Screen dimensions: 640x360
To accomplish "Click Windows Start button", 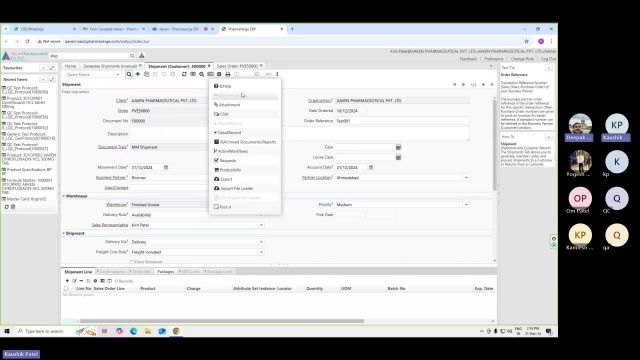I will pyautogui.click(x=7, y=331).
